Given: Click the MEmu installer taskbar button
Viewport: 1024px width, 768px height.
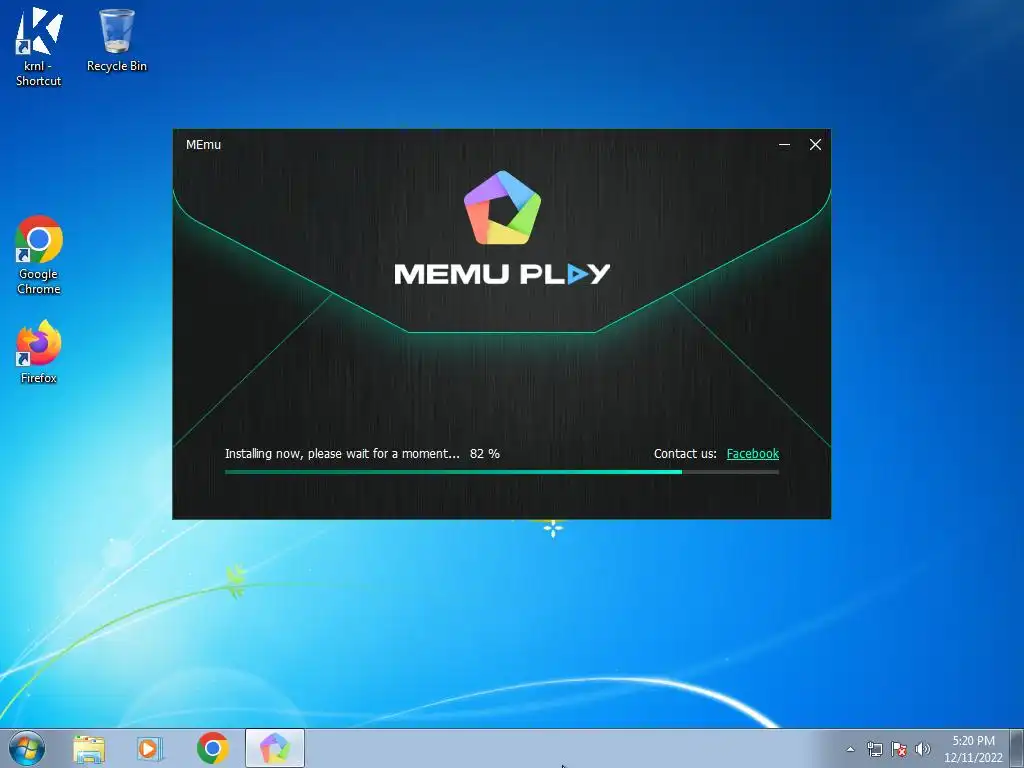Looking at the screenshot, I should pyautogui.click(x=275, y=748).
